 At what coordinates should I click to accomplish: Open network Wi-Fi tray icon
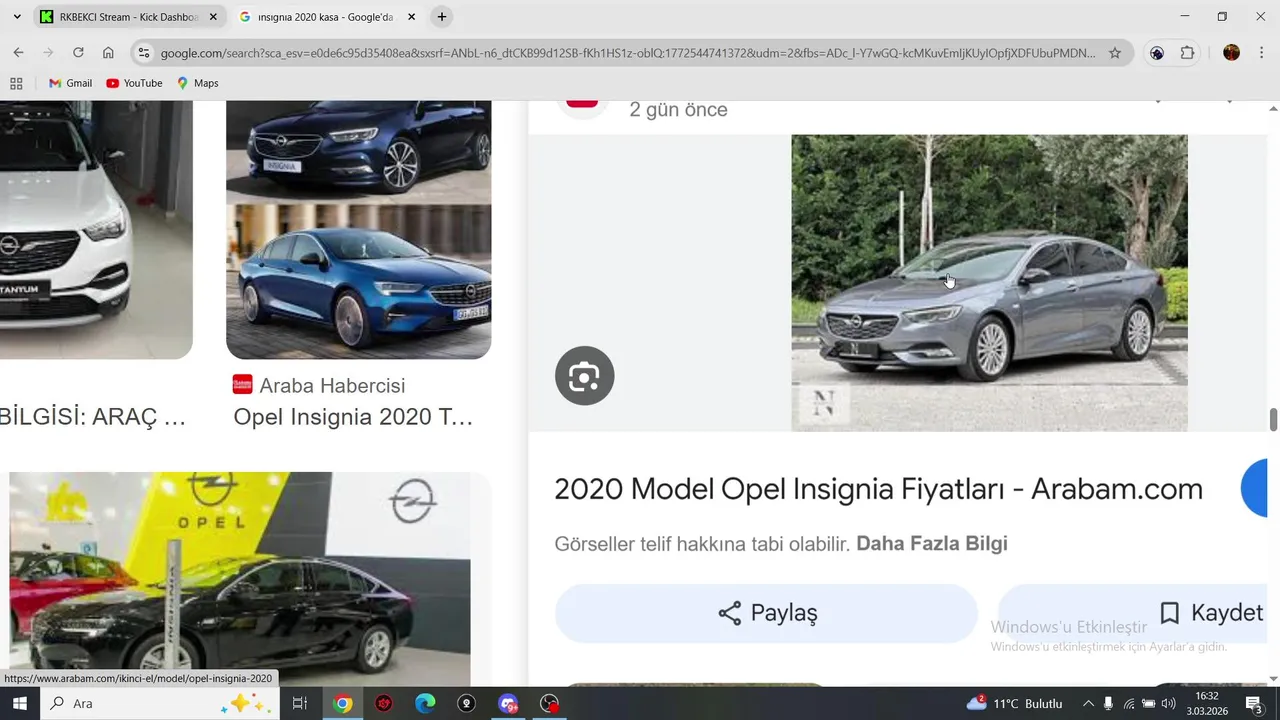pos(1129,703)
